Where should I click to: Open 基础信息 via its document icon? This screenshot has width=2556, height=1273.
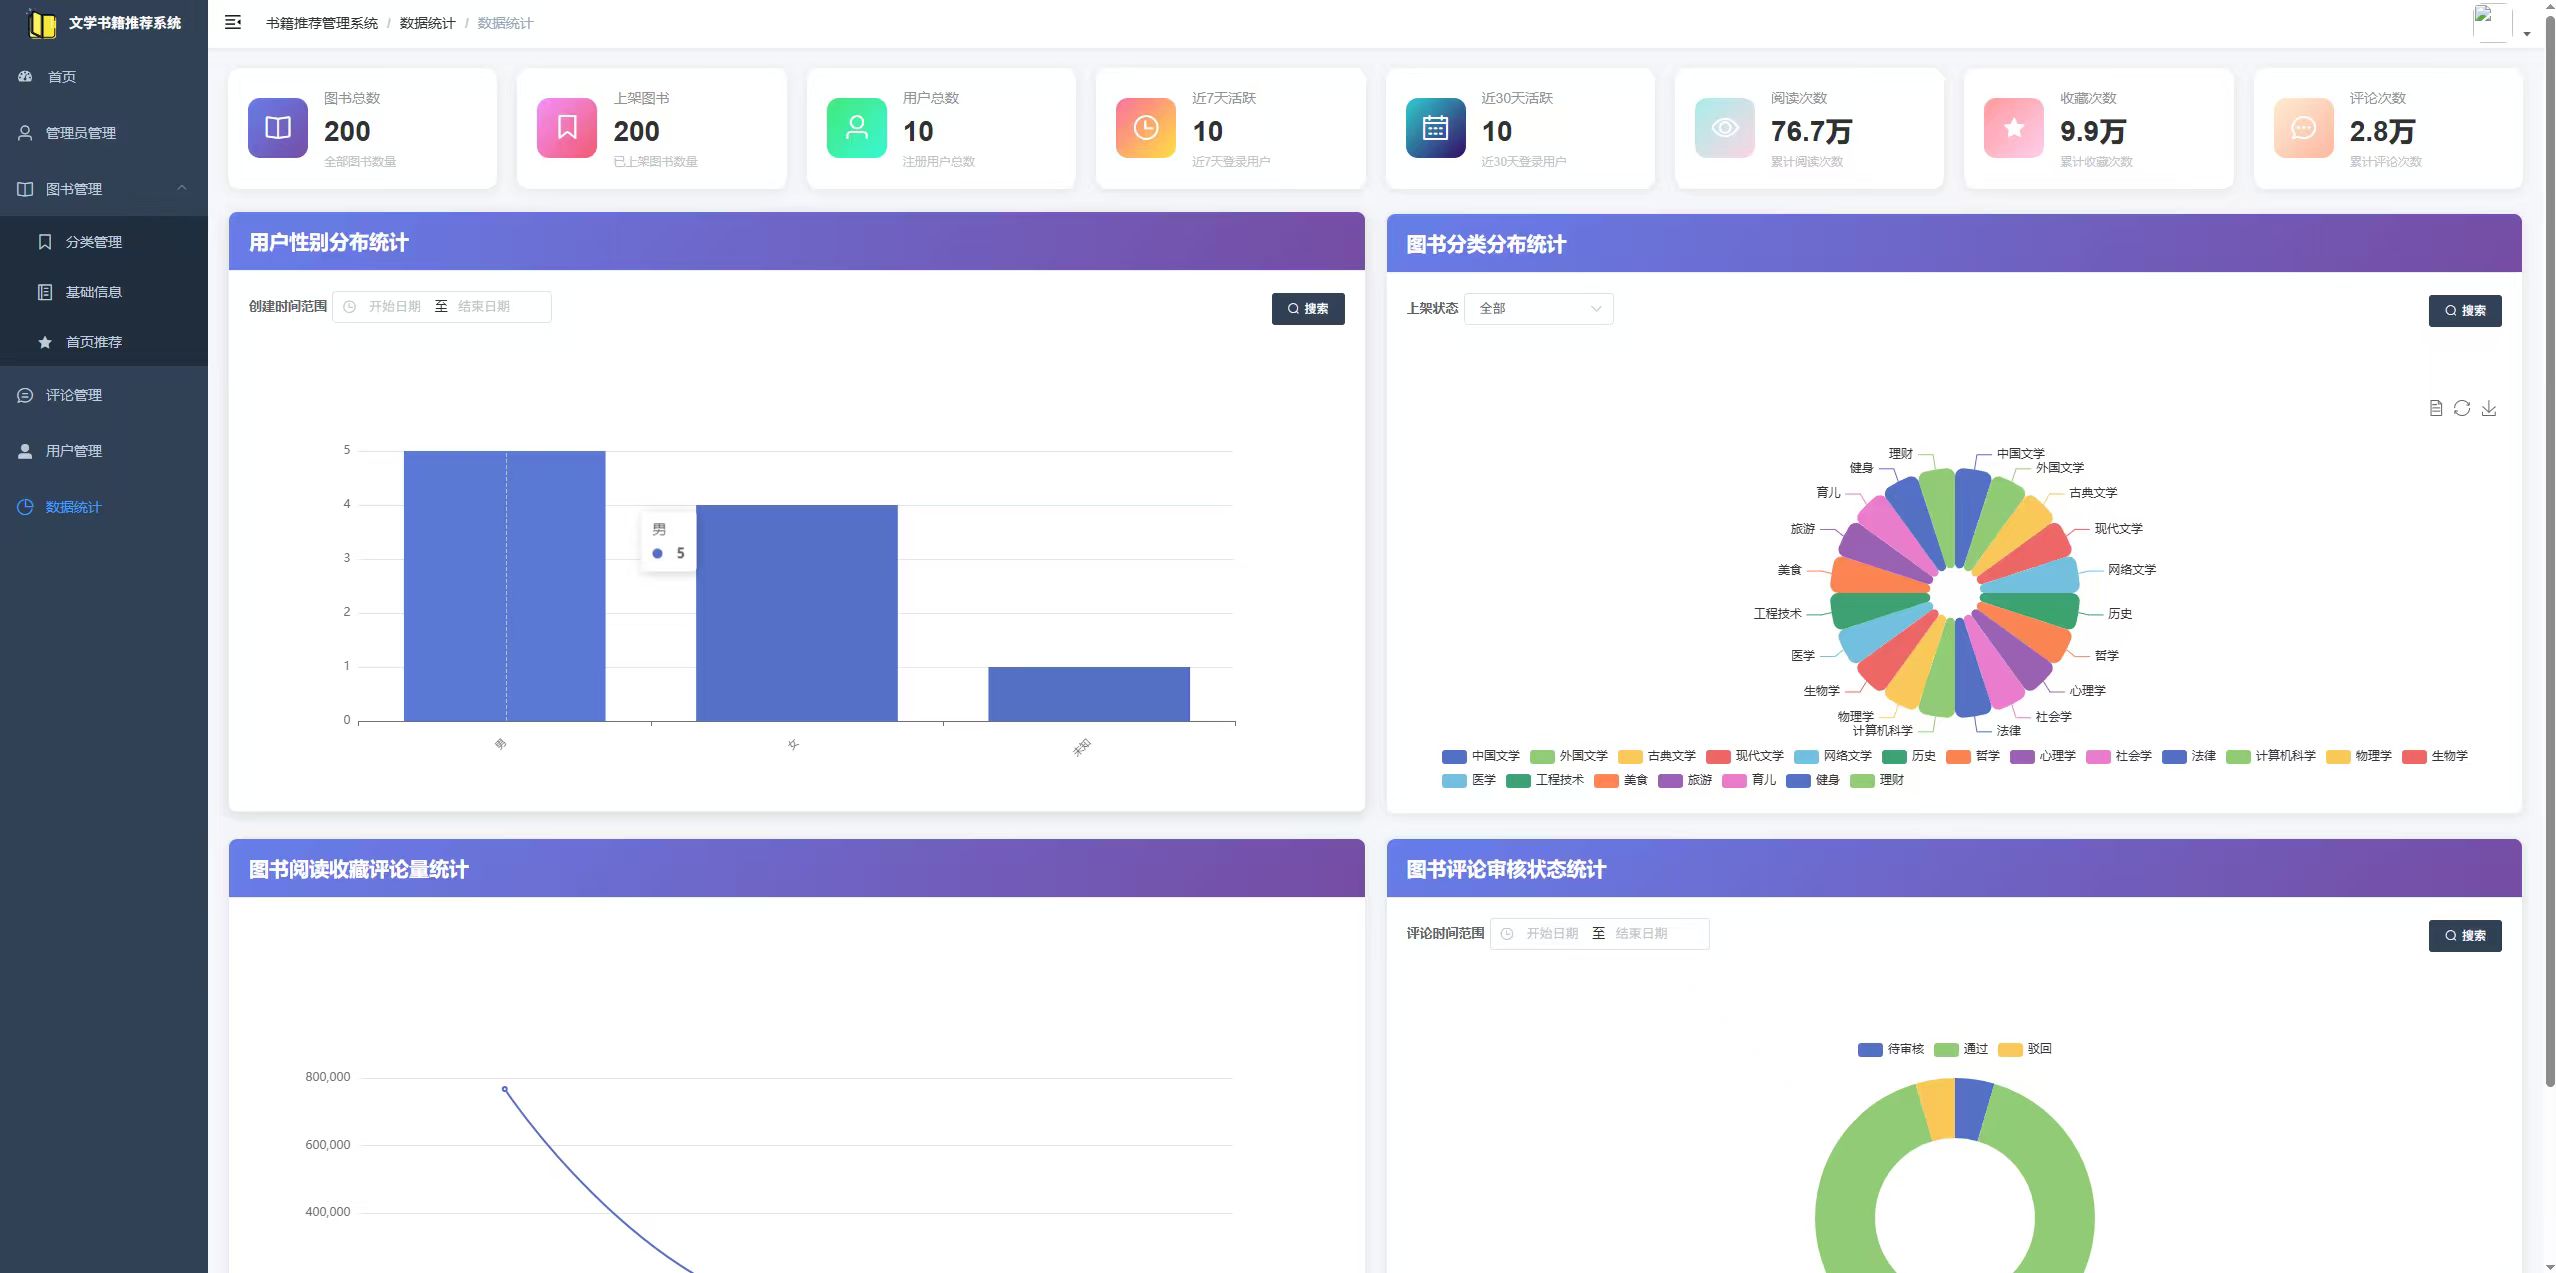pos(45,292)
